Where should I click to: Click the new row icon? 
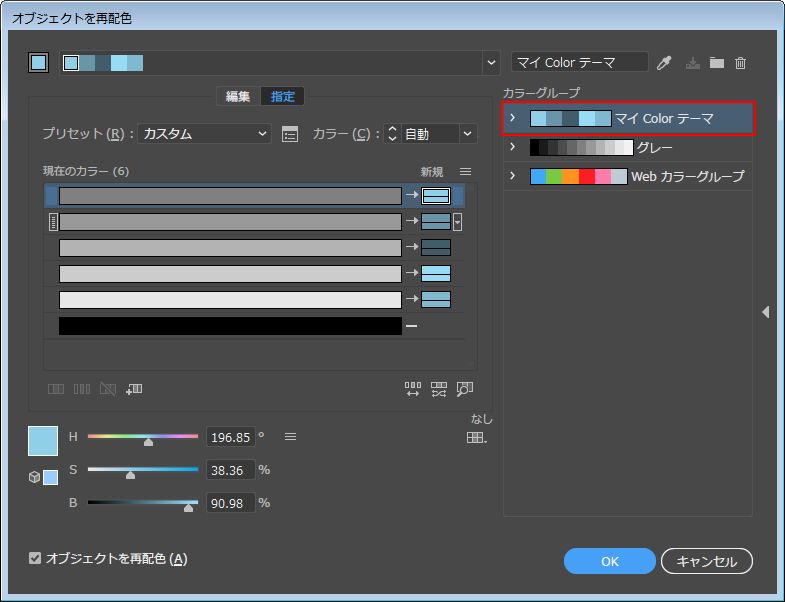click(134, 389)
